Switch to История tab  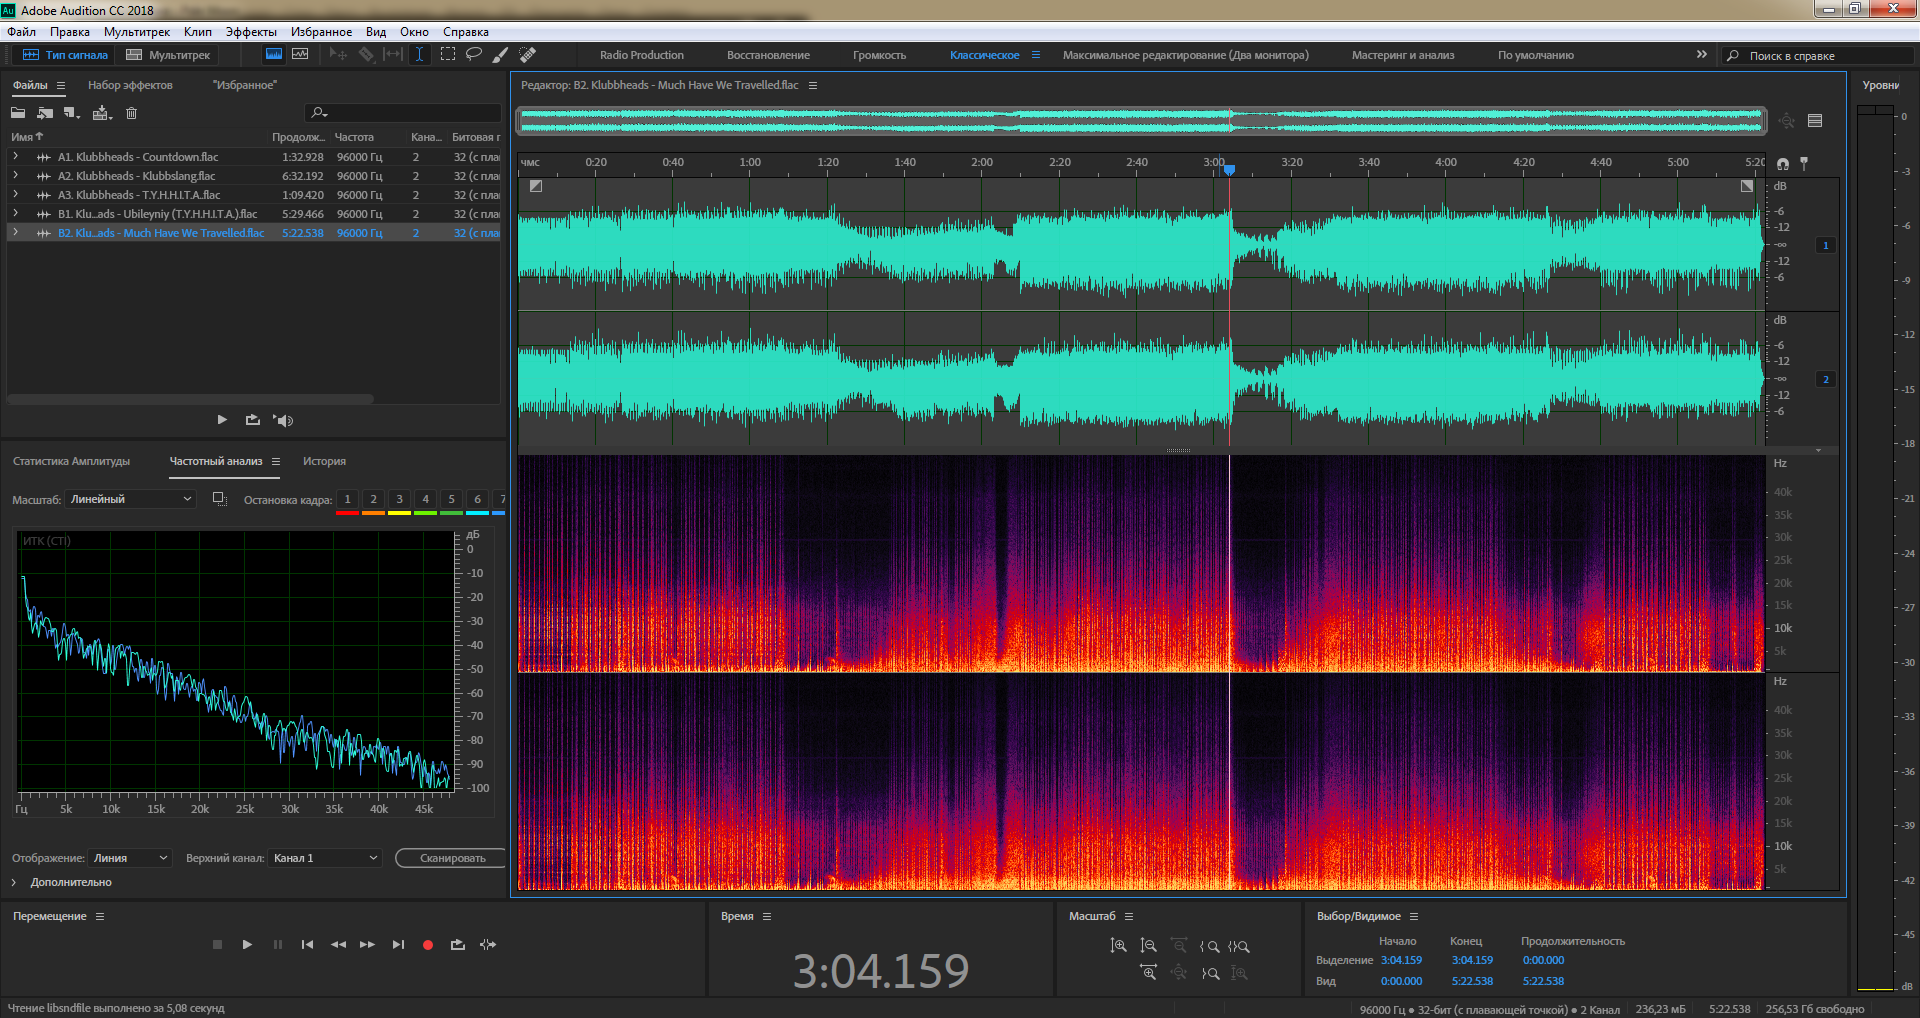coord(324,461)
